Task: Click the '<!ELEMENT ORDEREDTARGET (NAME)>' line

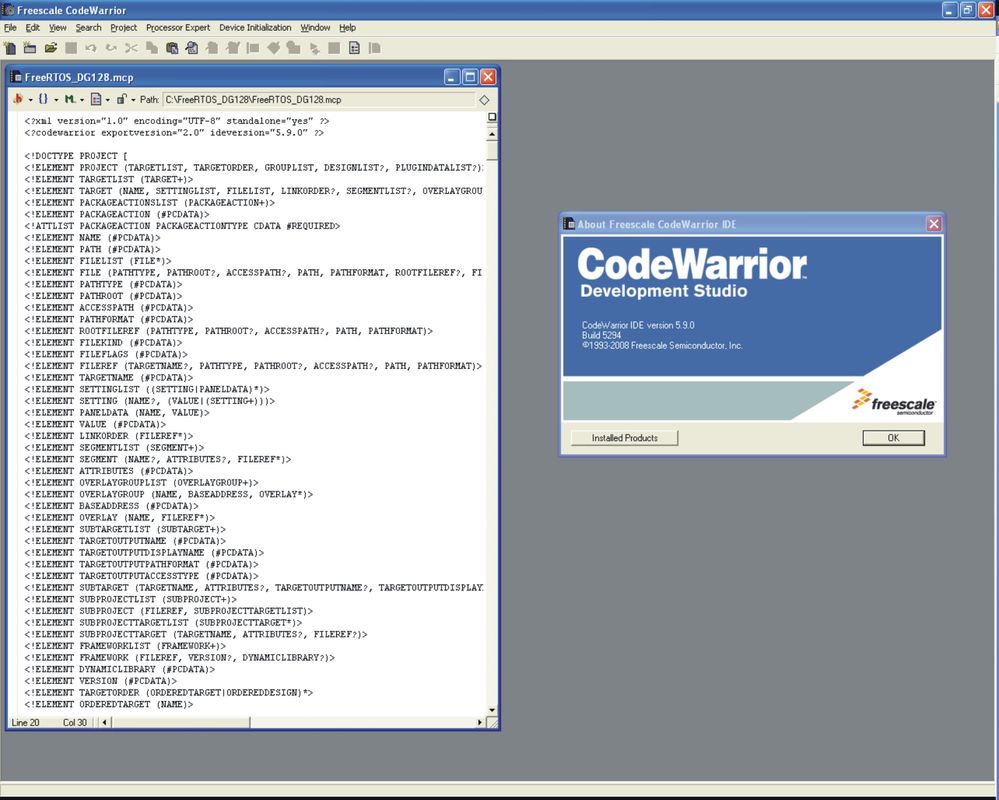Action: point(108,704)
